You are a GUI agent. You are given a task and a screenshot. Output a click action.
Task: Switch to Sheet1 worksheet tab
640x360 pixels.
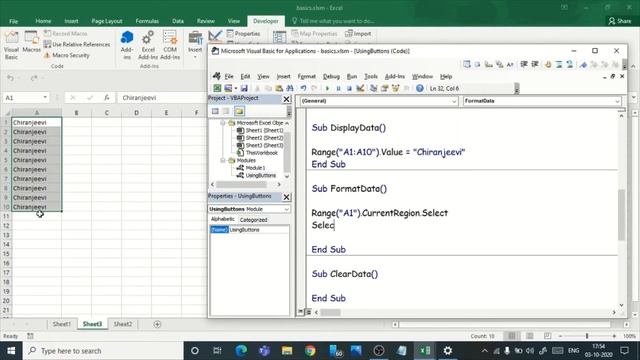coord(62,324)
